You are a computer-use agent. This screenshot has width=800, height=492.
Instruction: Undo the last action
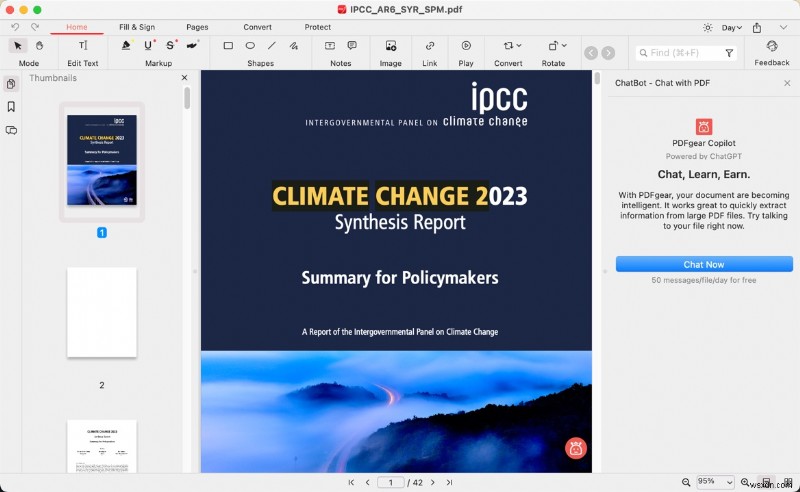click(x=15, y=27)
